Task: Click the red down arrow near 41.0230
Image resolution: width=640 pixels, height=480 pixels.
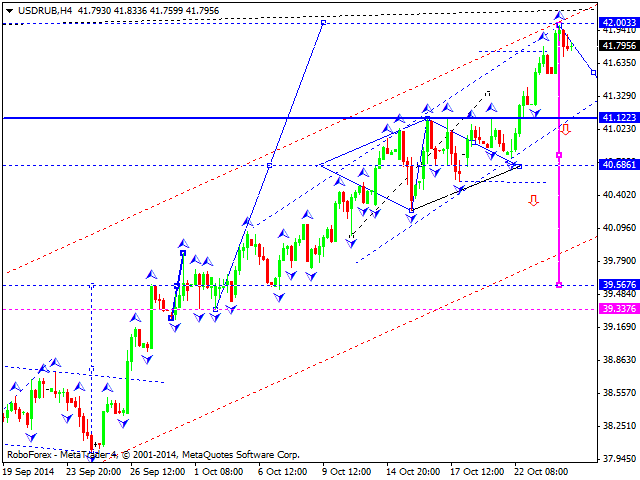Action: (x=565, y=129)
